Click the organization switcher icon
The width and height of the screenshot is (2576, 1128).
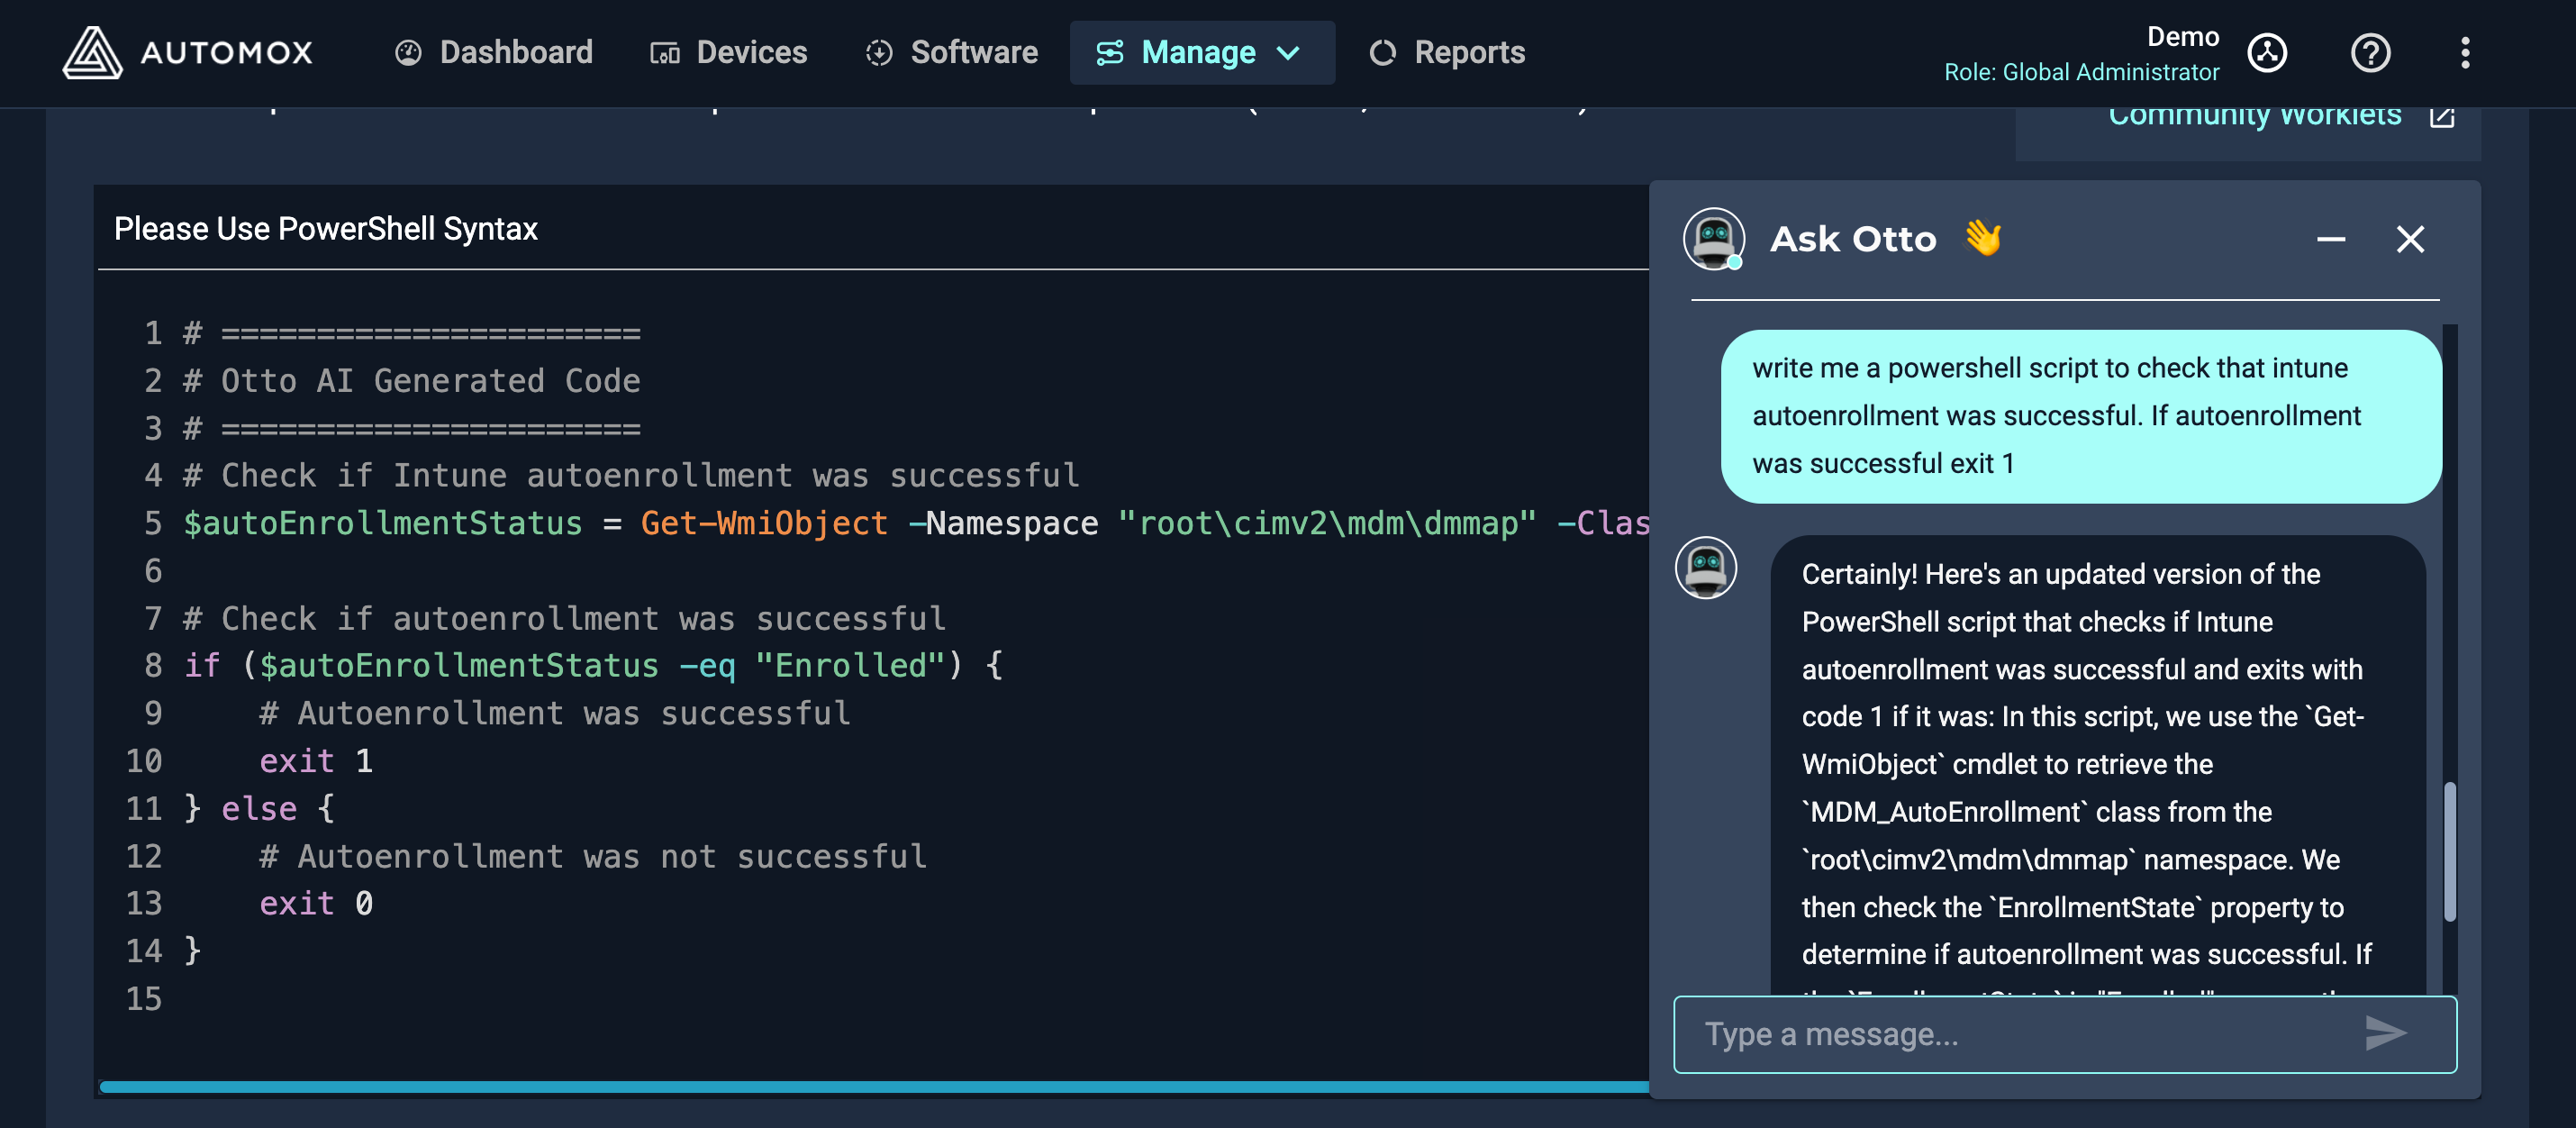pos(2267,53)
